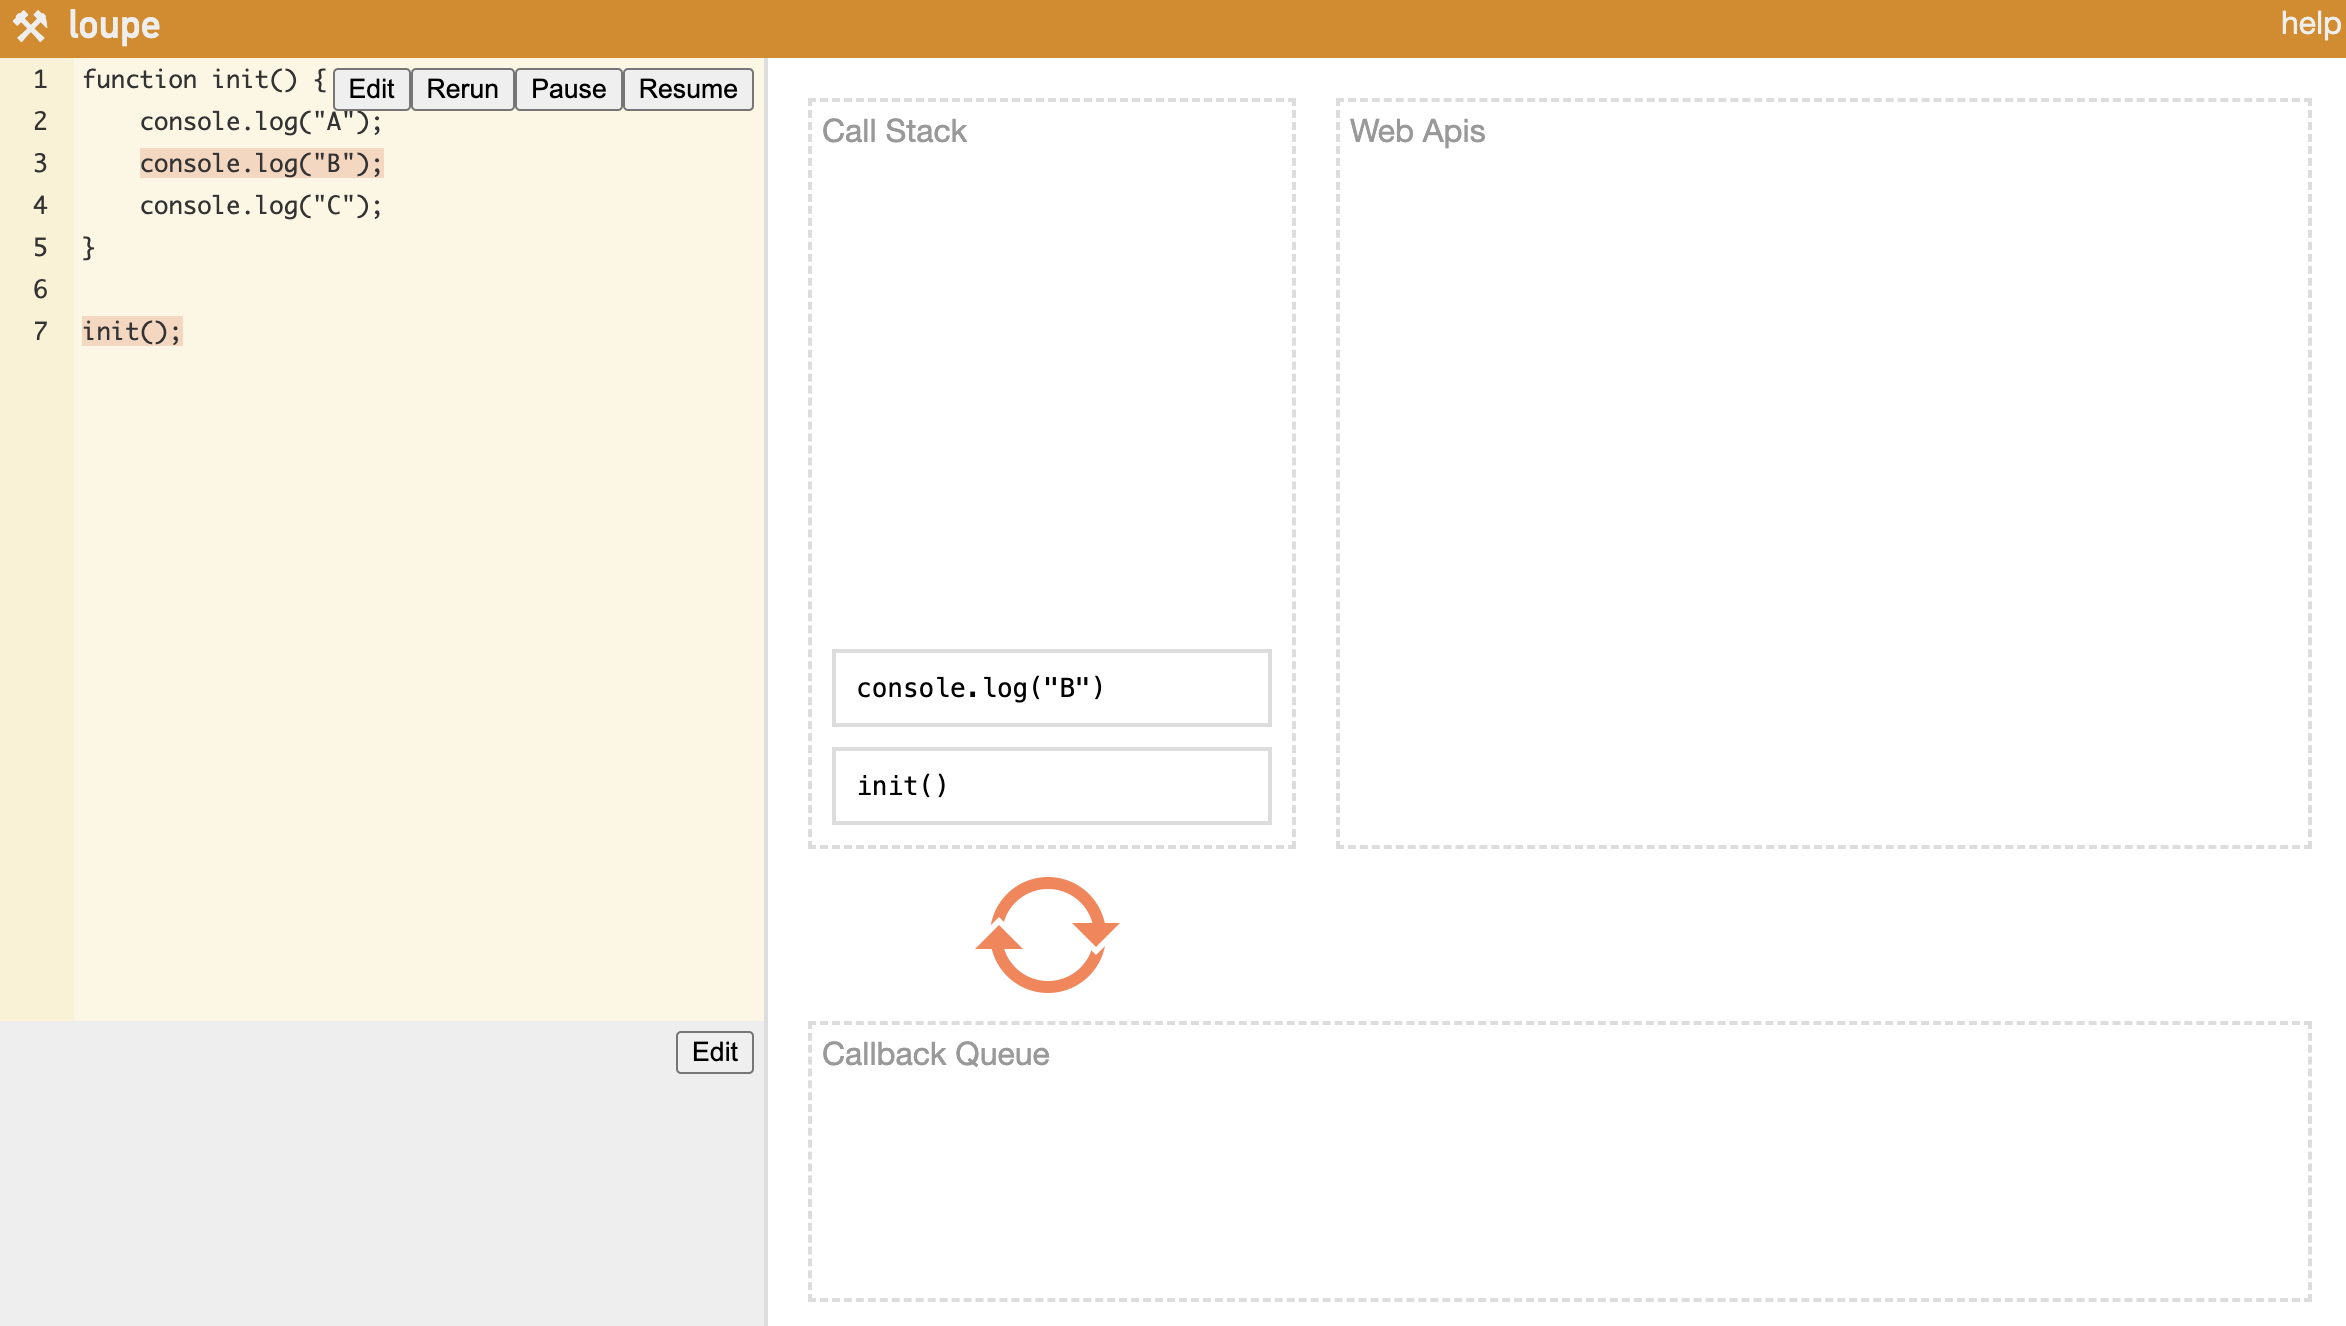This screenshot has width=2346, height=1326.
Task: Click the highlighted console.log("B") code line
Action: click(x=261, y=163)
